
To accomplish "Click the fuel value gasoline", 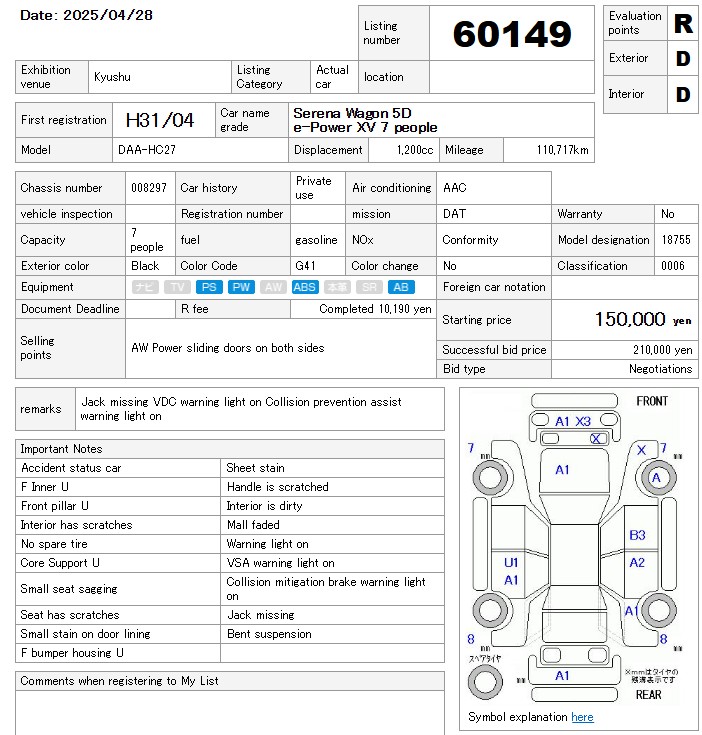I will [316, 240].
